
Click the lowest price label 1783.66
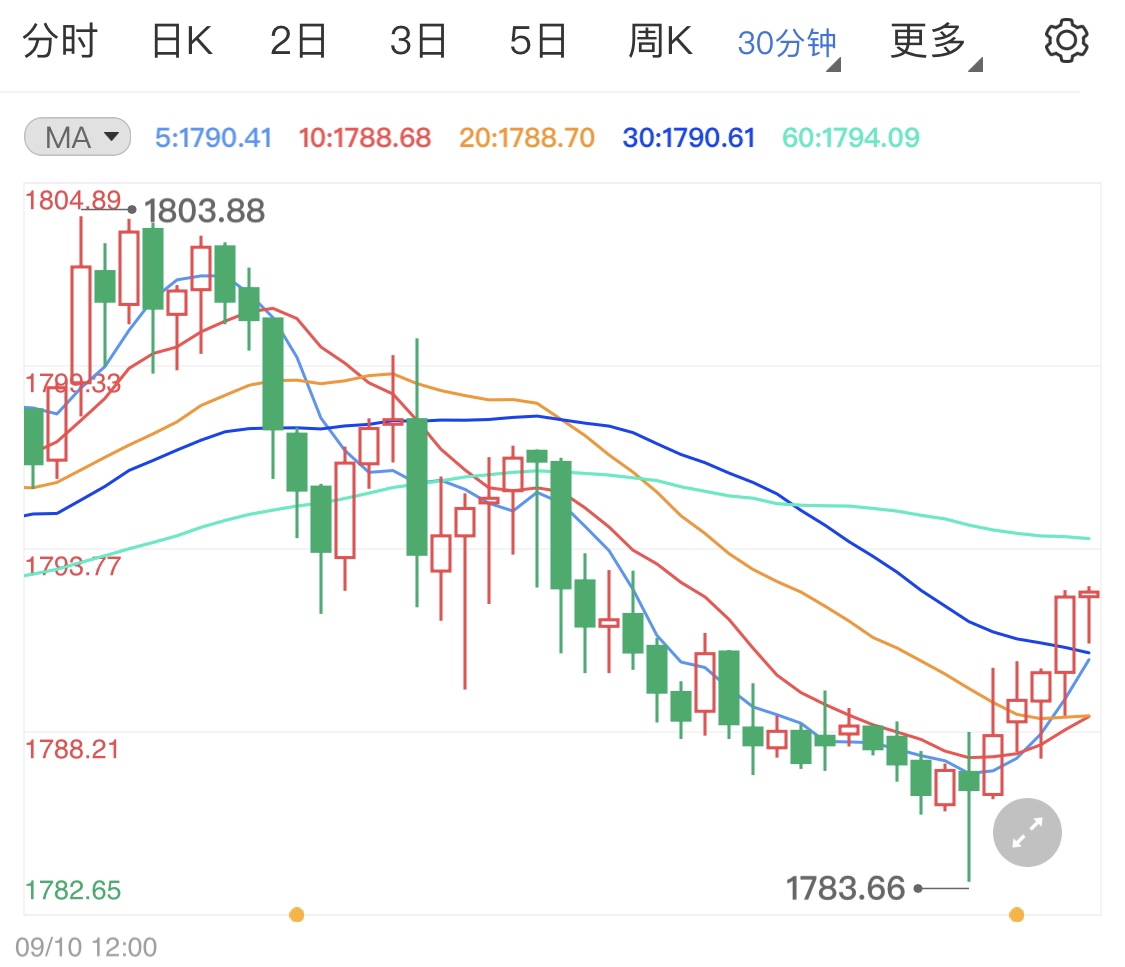click(846, 887)
